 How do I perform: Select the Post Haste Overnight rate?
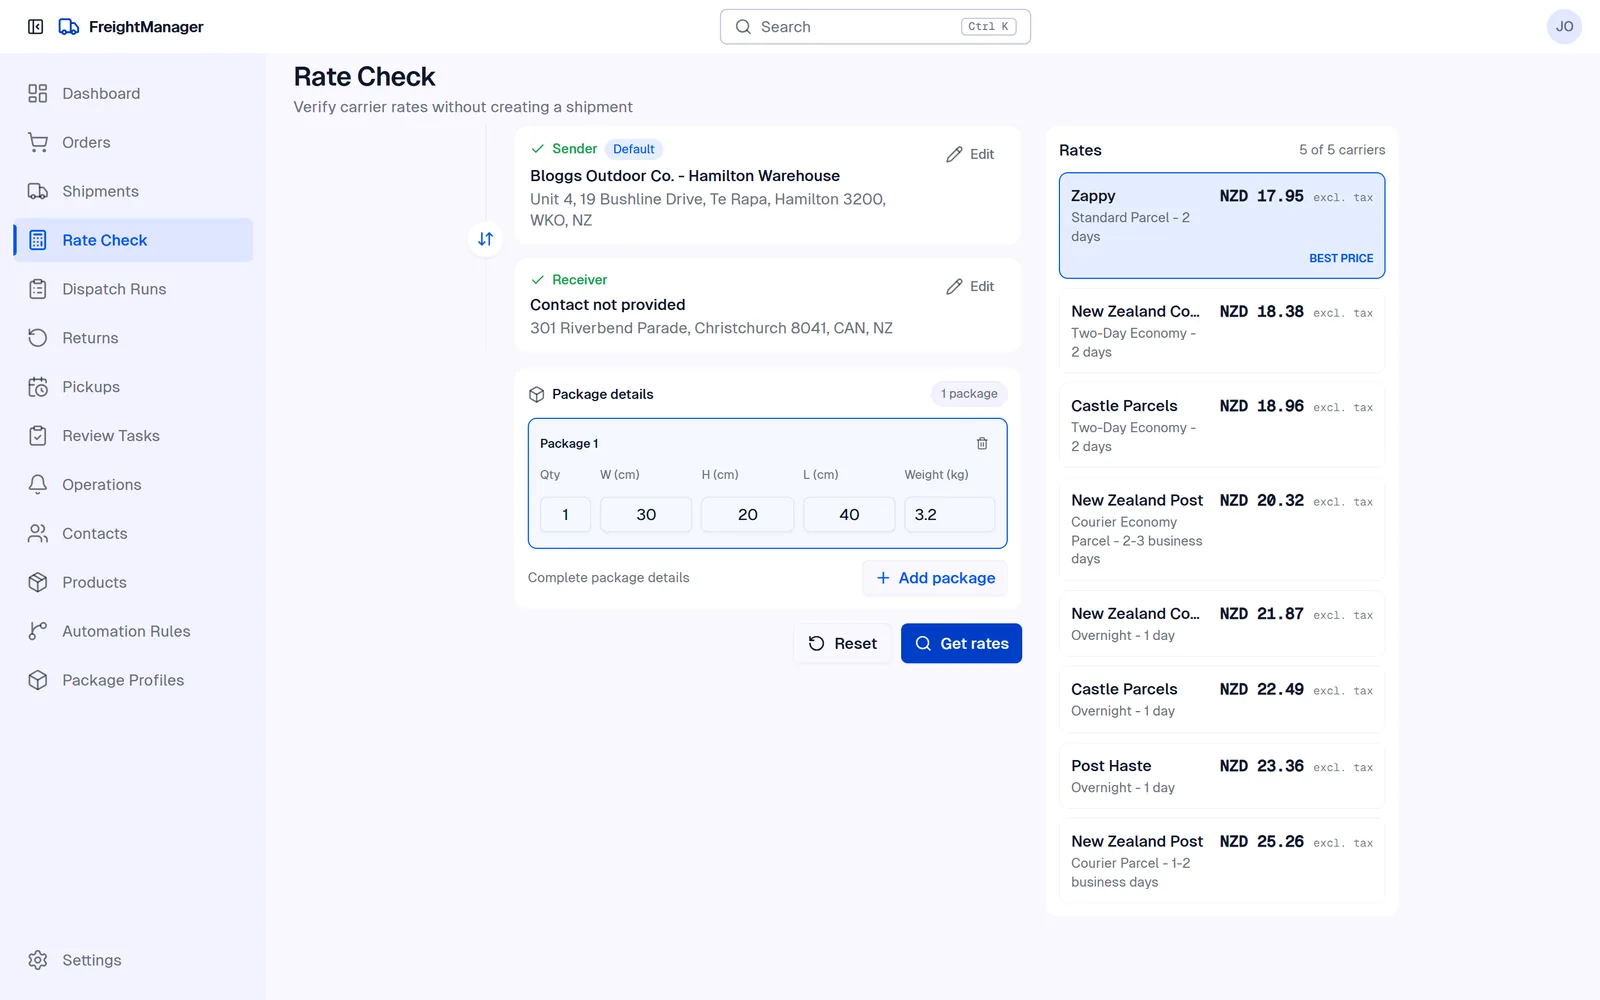tap(1222, 776)
